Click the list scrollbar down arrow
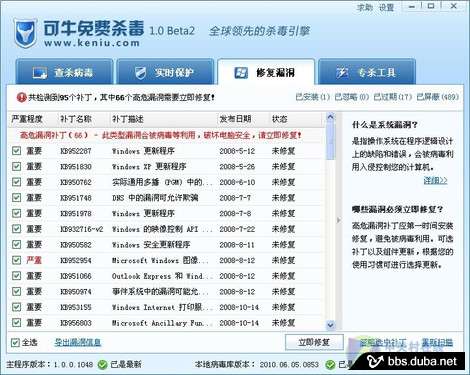 tap(330, 325)
